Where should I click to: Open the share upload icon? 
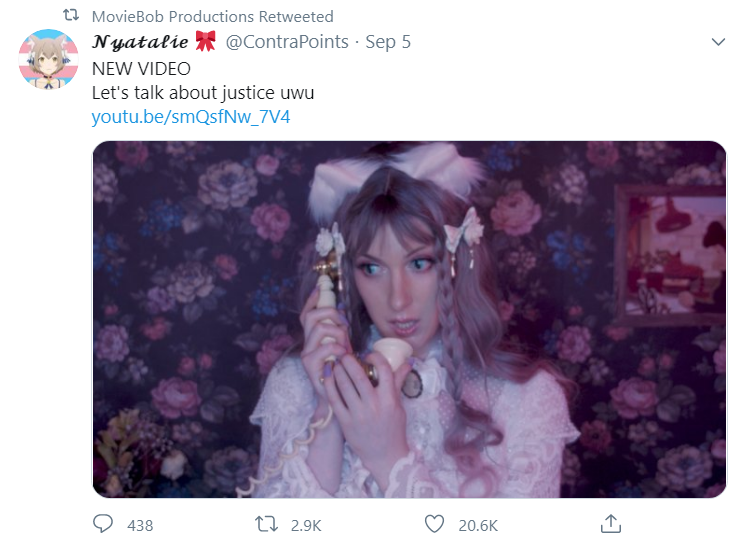coord(611,524)
